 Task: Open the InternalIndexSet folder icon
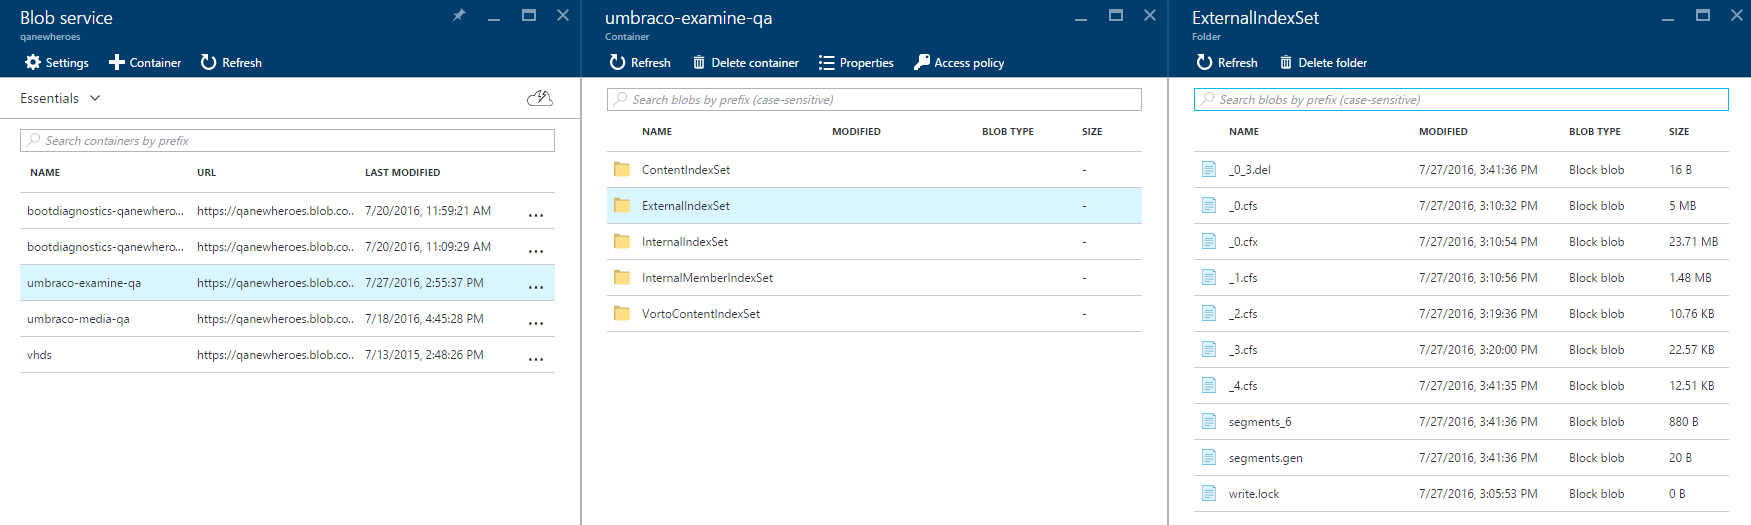[x=622, y=241]
